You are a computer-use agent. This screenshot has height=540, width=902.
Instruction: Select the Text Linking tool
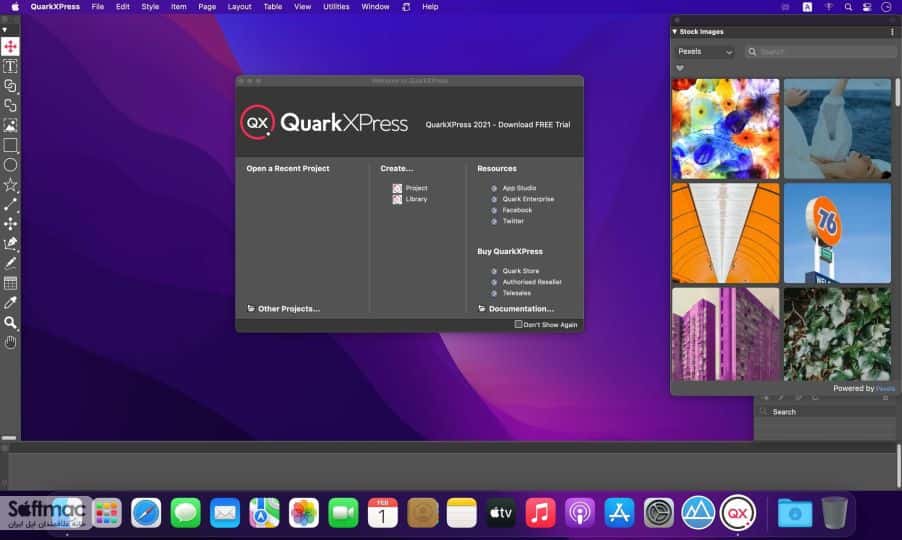click(x=10, y=86)
